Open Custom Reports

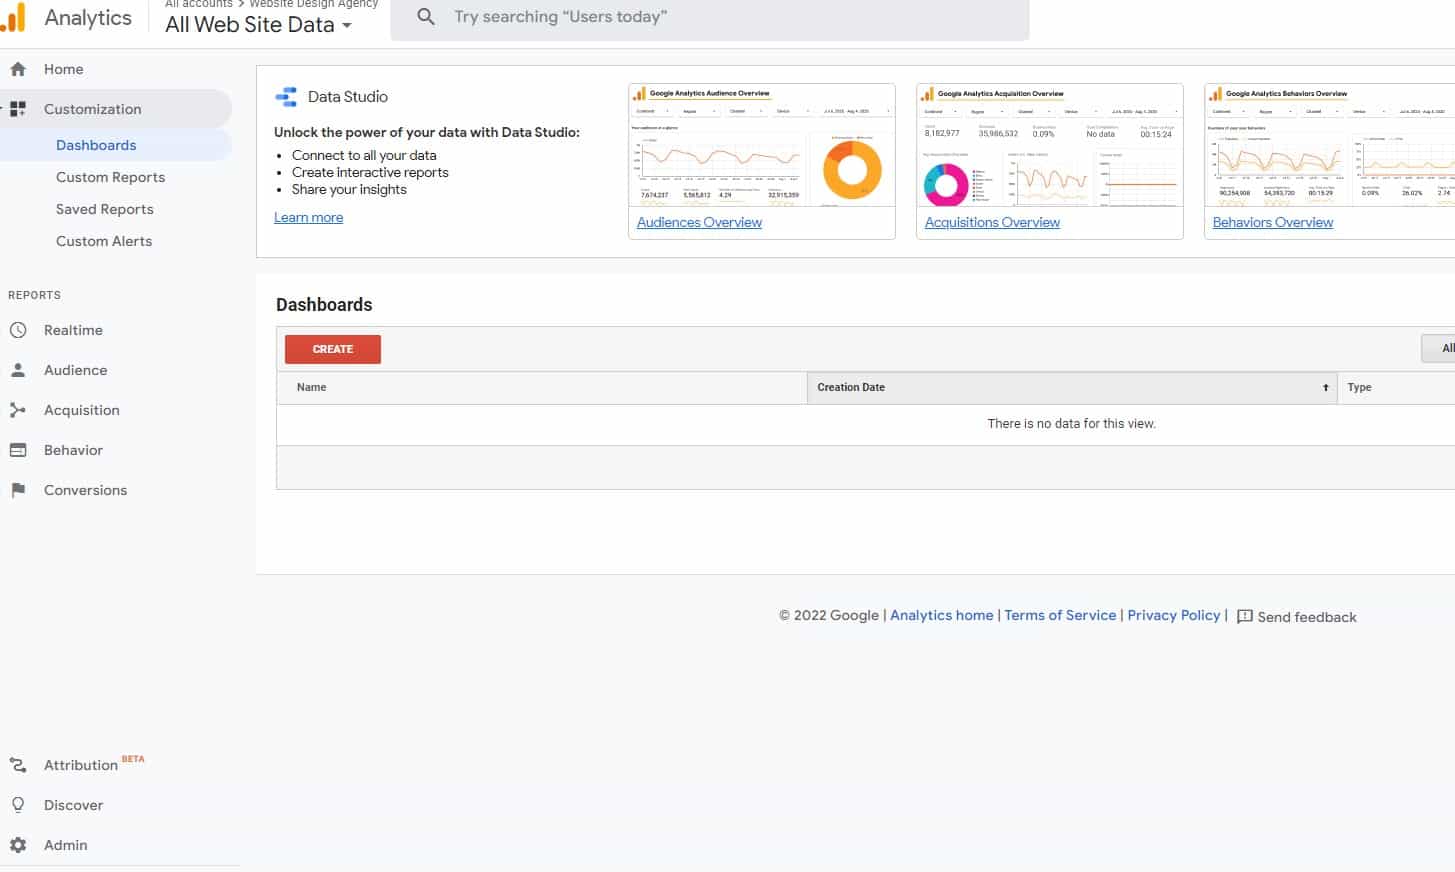110,177
